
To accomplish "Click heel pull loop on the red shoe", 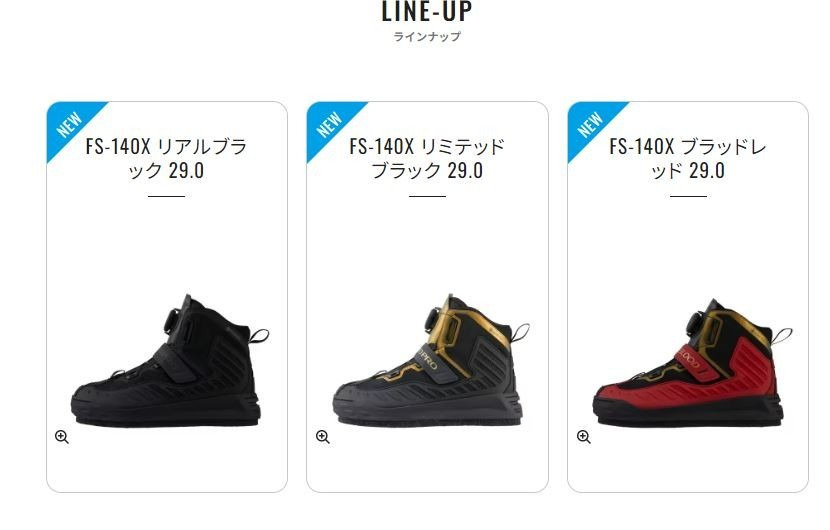I will [781, 336].
